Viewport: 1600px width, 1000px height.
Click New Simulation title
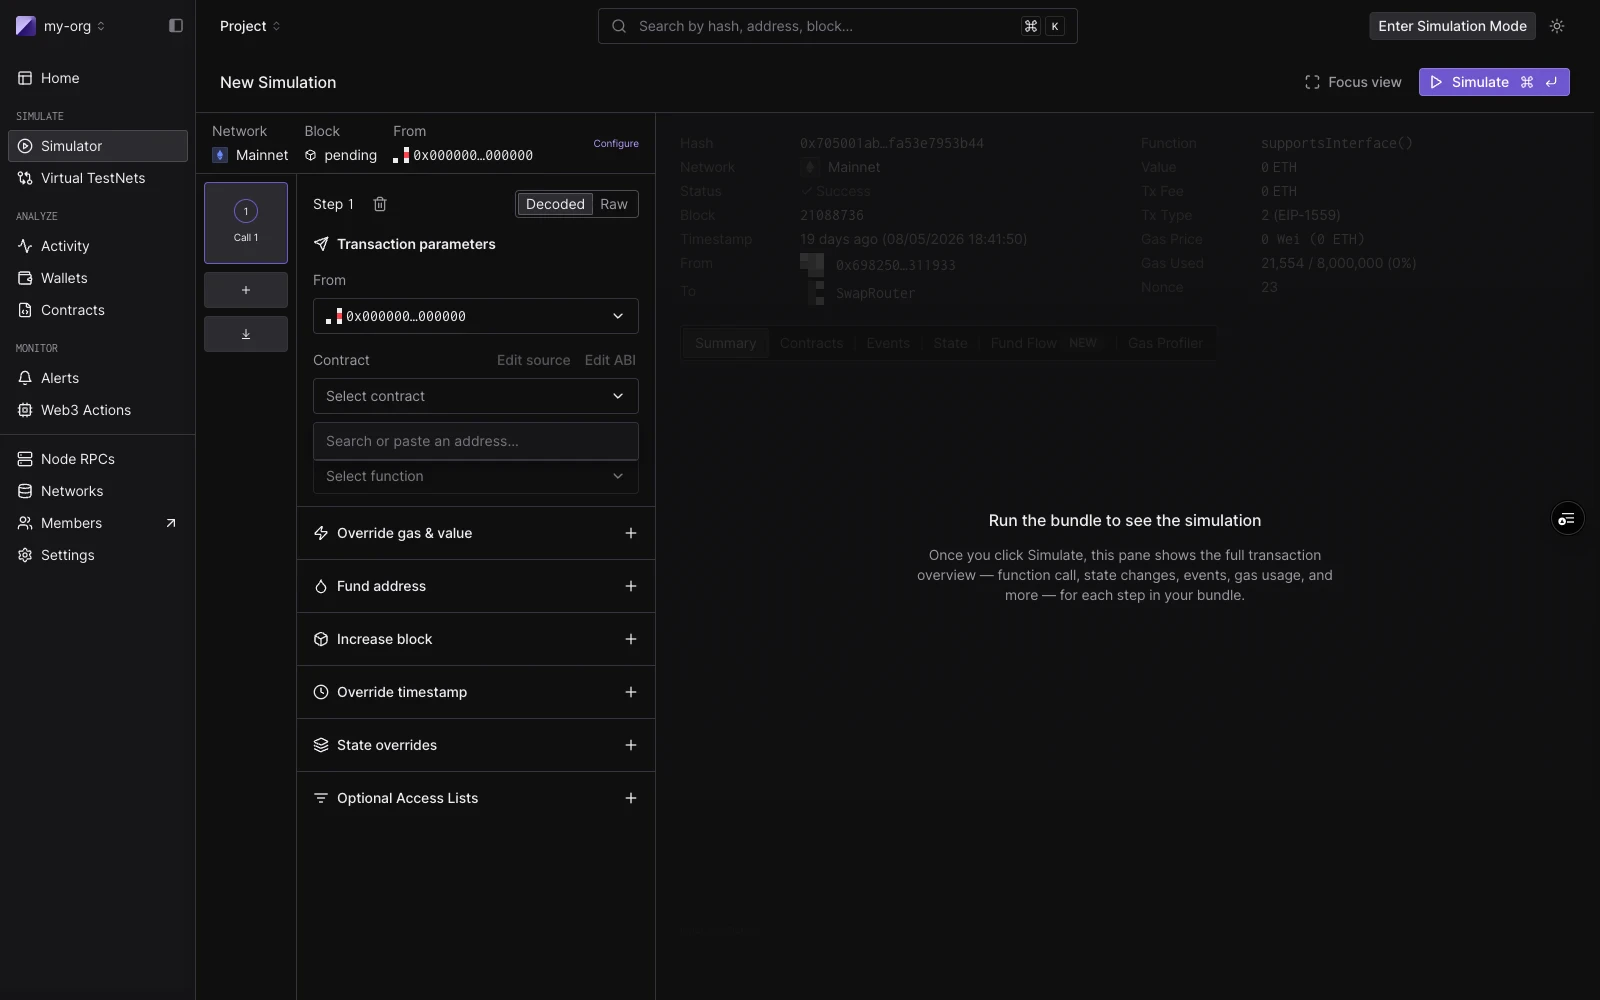(278, 82)
